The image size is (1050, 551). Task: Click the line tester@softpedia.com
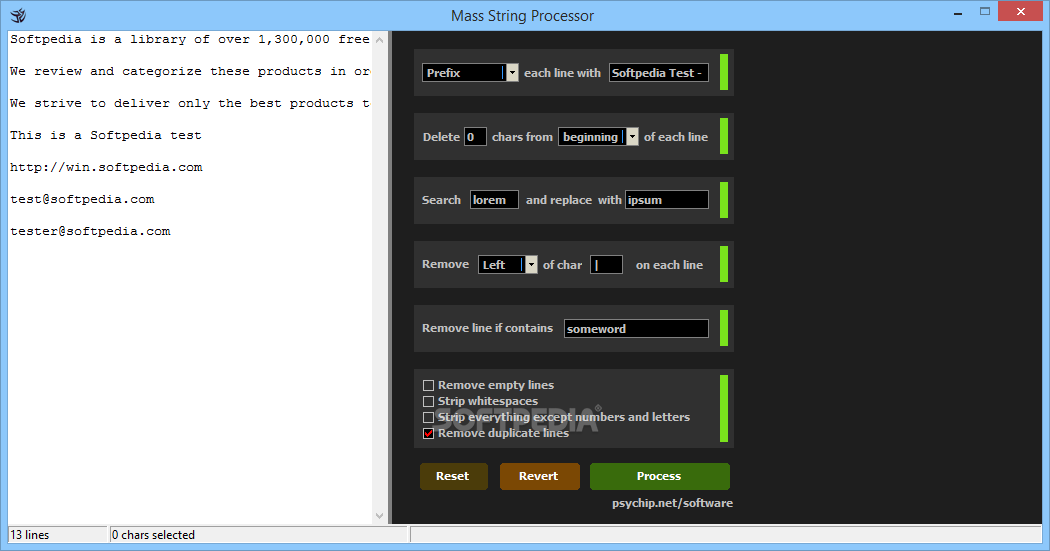point(90,232)
